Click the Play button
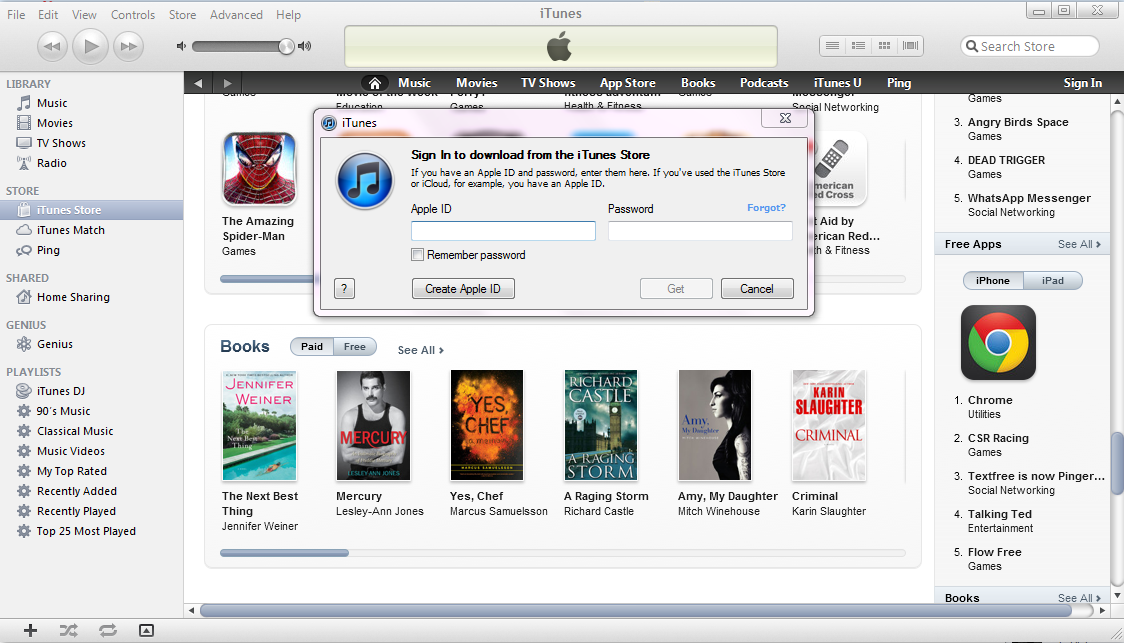 pos(90,47)
